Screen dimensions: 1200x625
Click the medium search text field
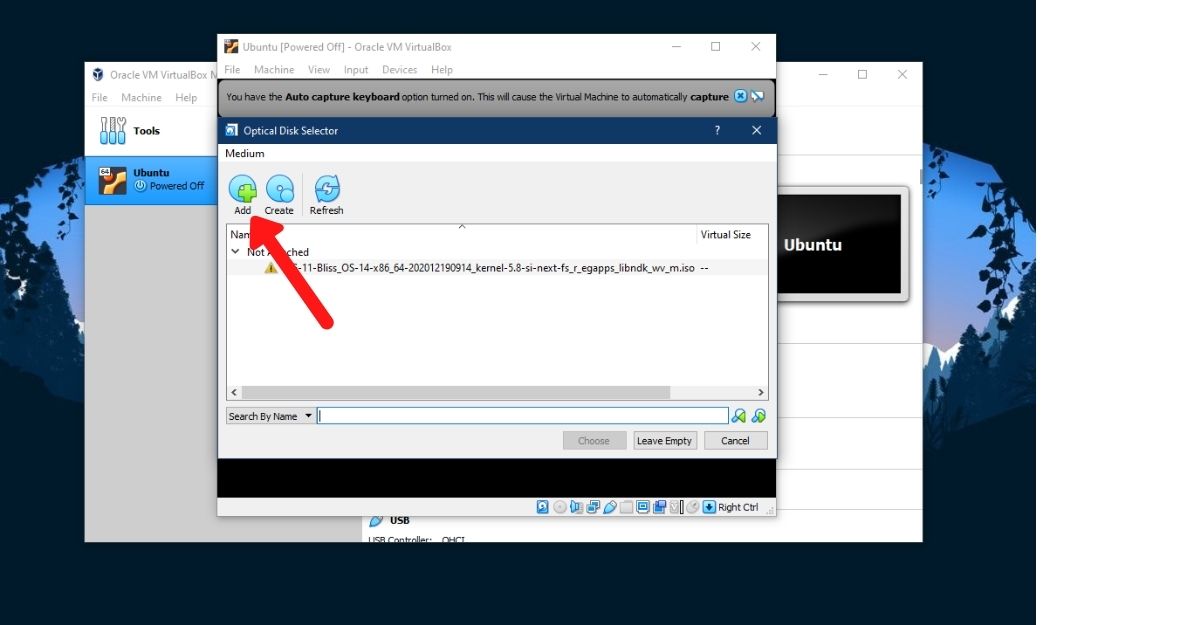pos(523,416)
